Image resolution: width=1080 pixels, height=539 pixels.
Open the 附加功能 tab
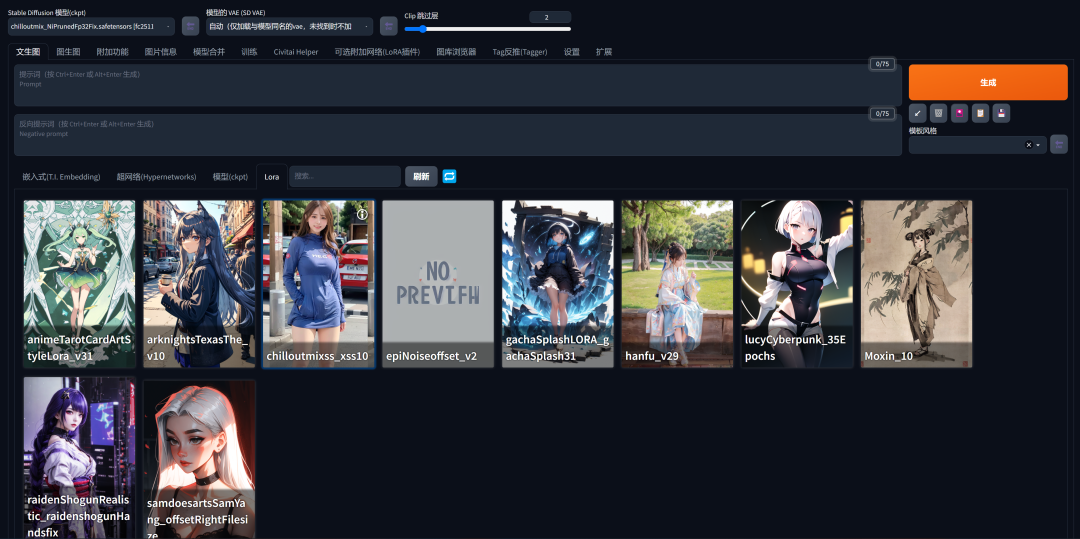[112, 52]
